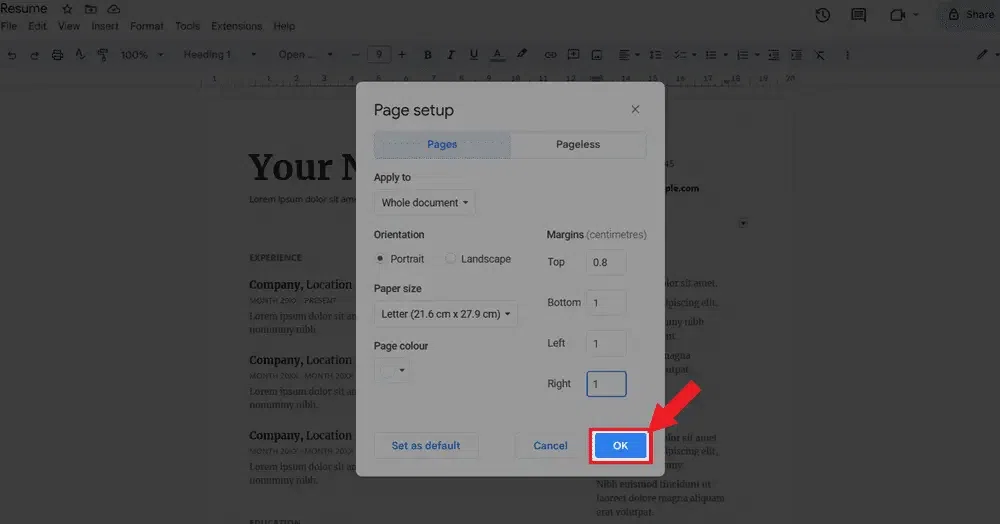Click the line spacing icon

click(x=655, y=55)
